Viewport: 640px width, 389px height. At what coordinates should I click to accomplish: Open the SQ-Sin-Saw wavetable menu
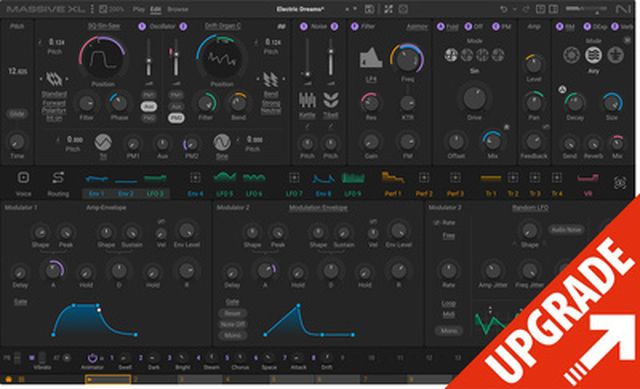104,26
